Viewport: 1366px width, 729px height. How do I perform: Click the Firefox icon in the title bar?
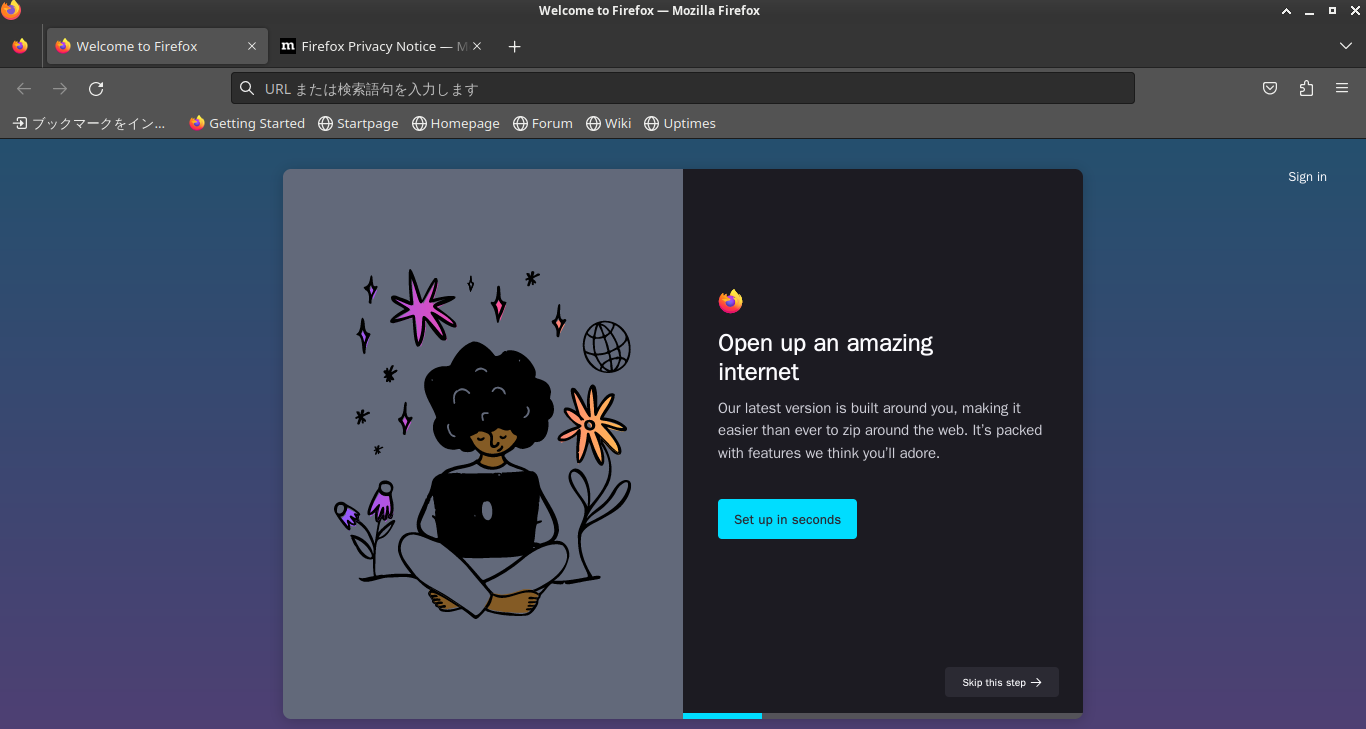[11, 10]
